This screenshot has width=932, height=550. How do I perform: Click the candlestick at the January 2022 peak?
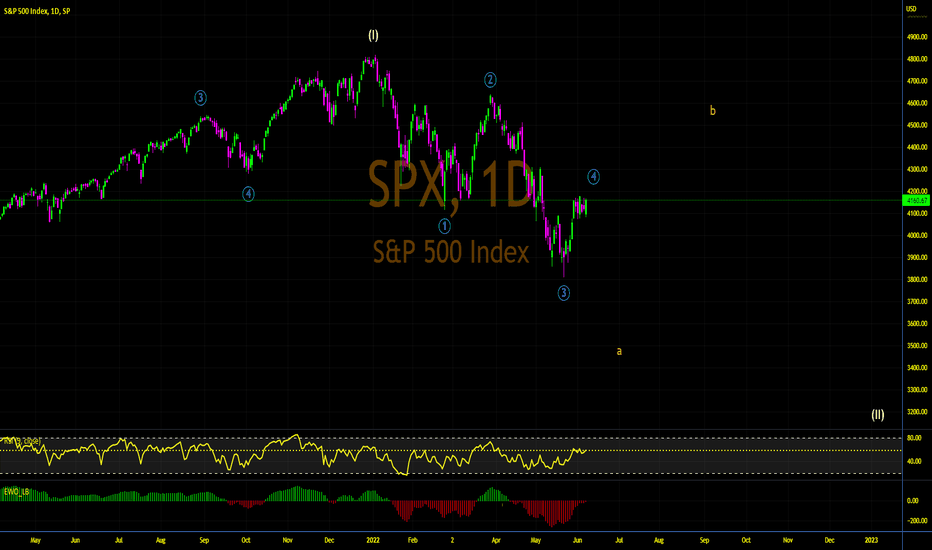point(375,62)
